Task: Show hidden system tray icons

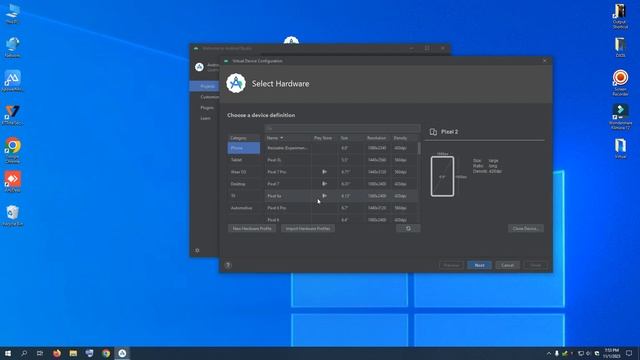Action: (x=549, y=353)
